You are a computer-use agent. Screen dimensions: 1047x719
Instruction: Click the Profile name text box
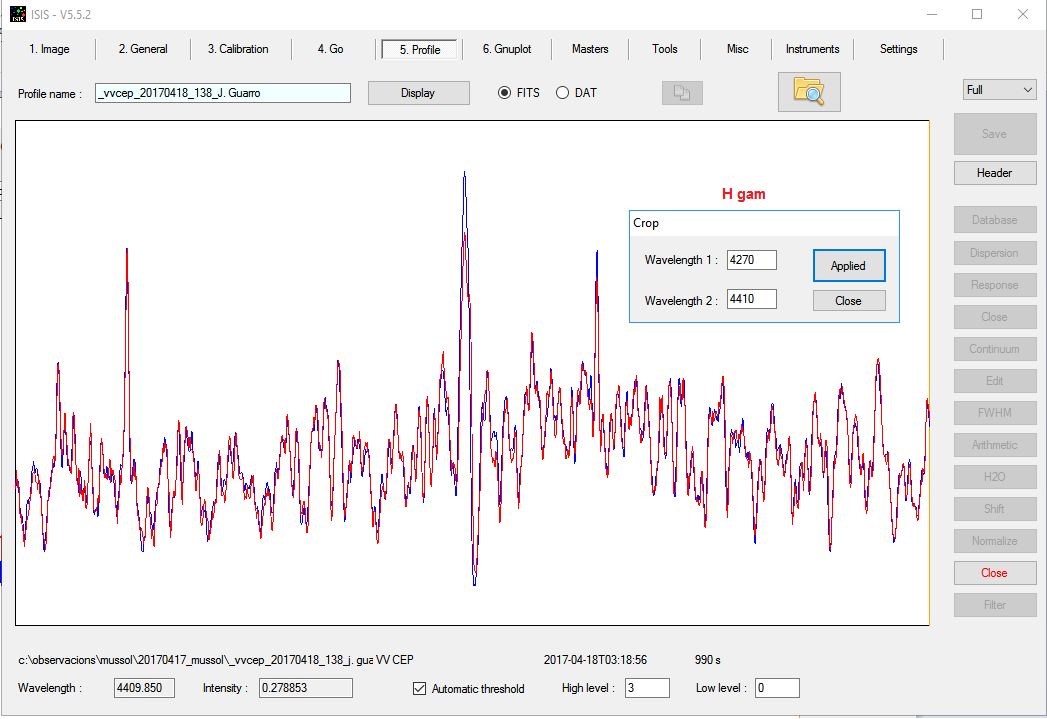pos(223,93)
